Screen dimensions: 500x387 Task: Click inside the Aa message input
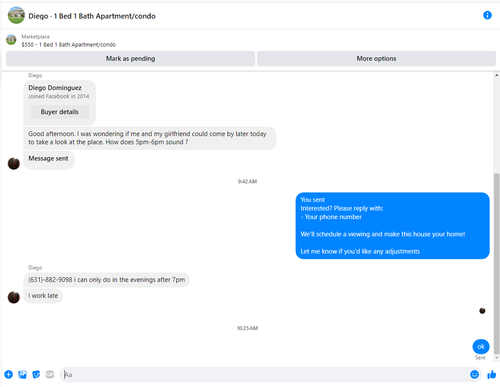click(x=265, y=374)
